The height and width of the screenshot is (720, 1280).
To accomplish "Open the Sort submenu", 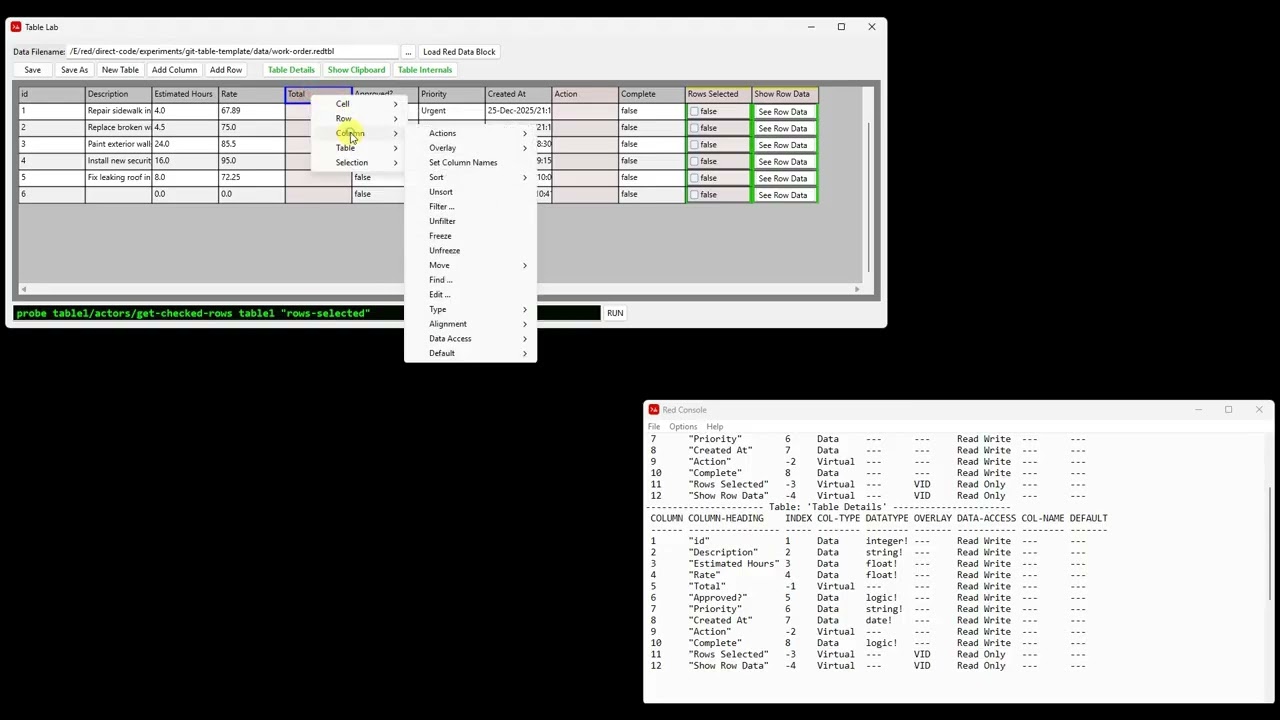I will (x=470, y=177).
